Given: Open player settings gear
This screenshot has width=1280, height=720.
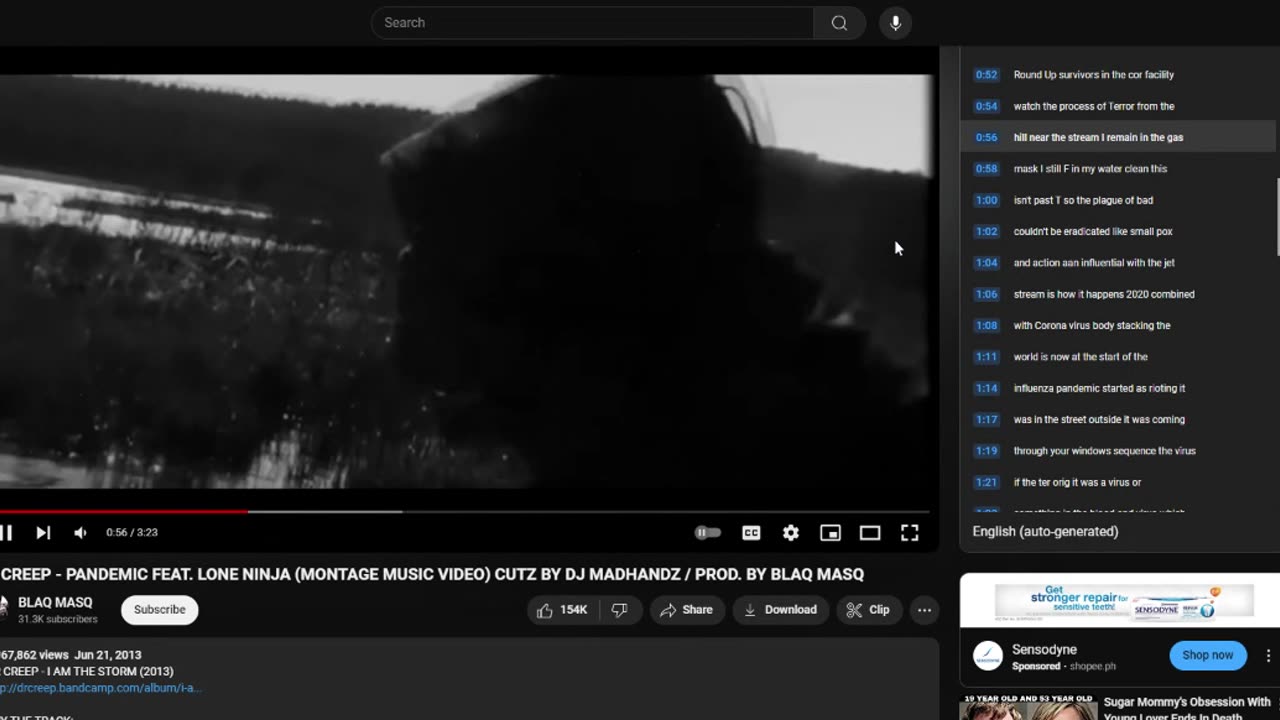Looking at the screenshot, I should 791,533.
